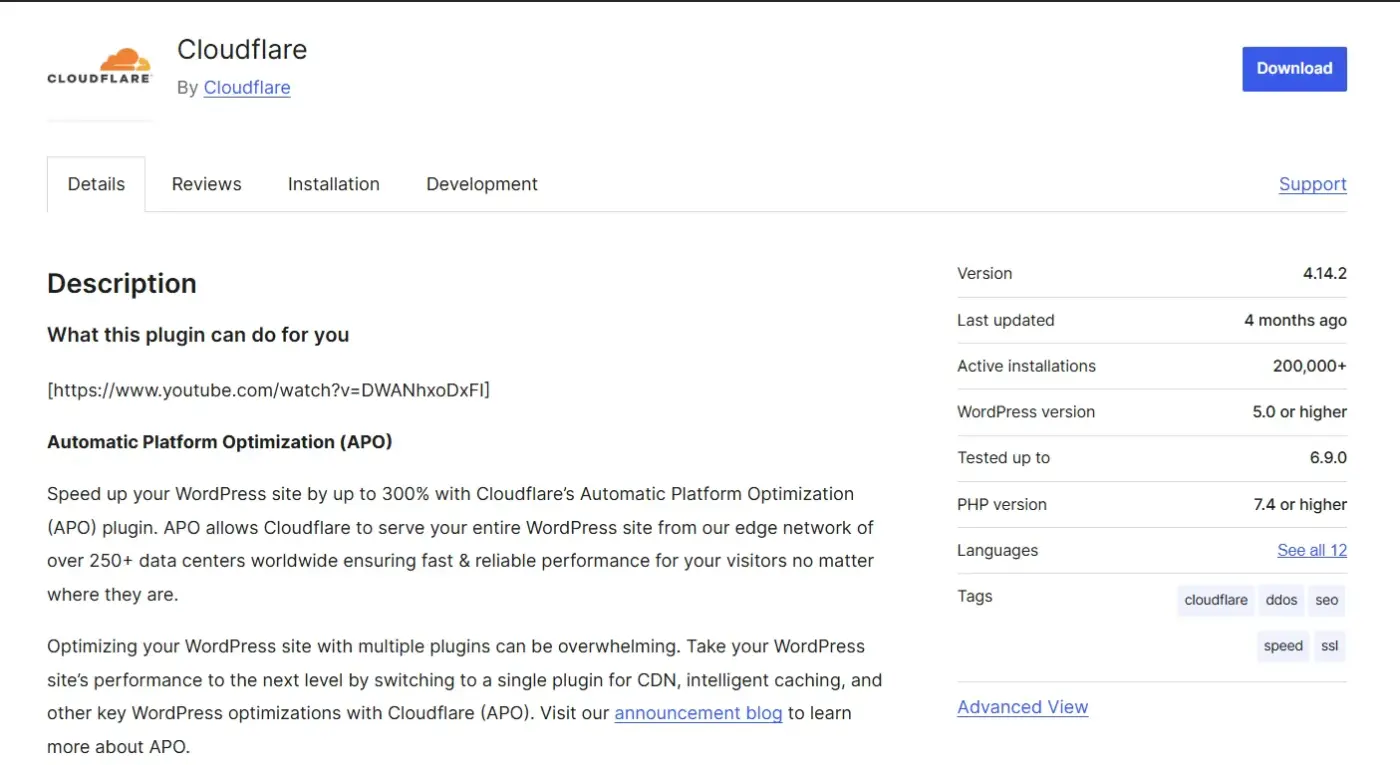Image resolution: width=1400 pixels, height=765 pixels.
Task: Click the 6.9.0 tested up to value
Action: [x=1326, y=458]
